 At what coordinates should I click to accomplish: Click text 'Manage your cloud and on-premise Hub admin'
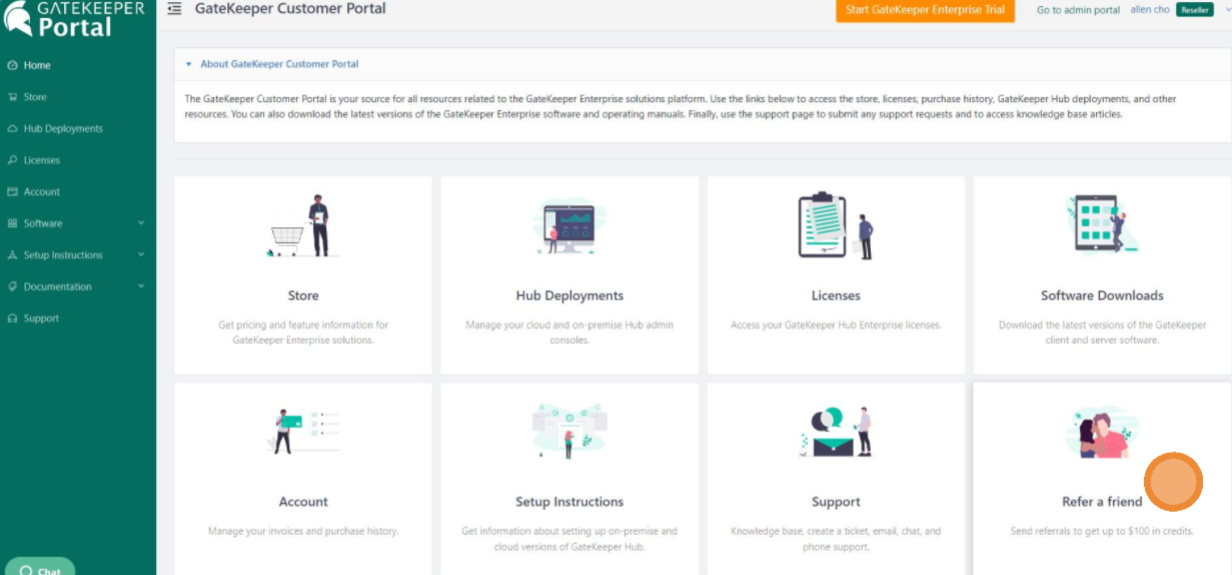(570, 325)
